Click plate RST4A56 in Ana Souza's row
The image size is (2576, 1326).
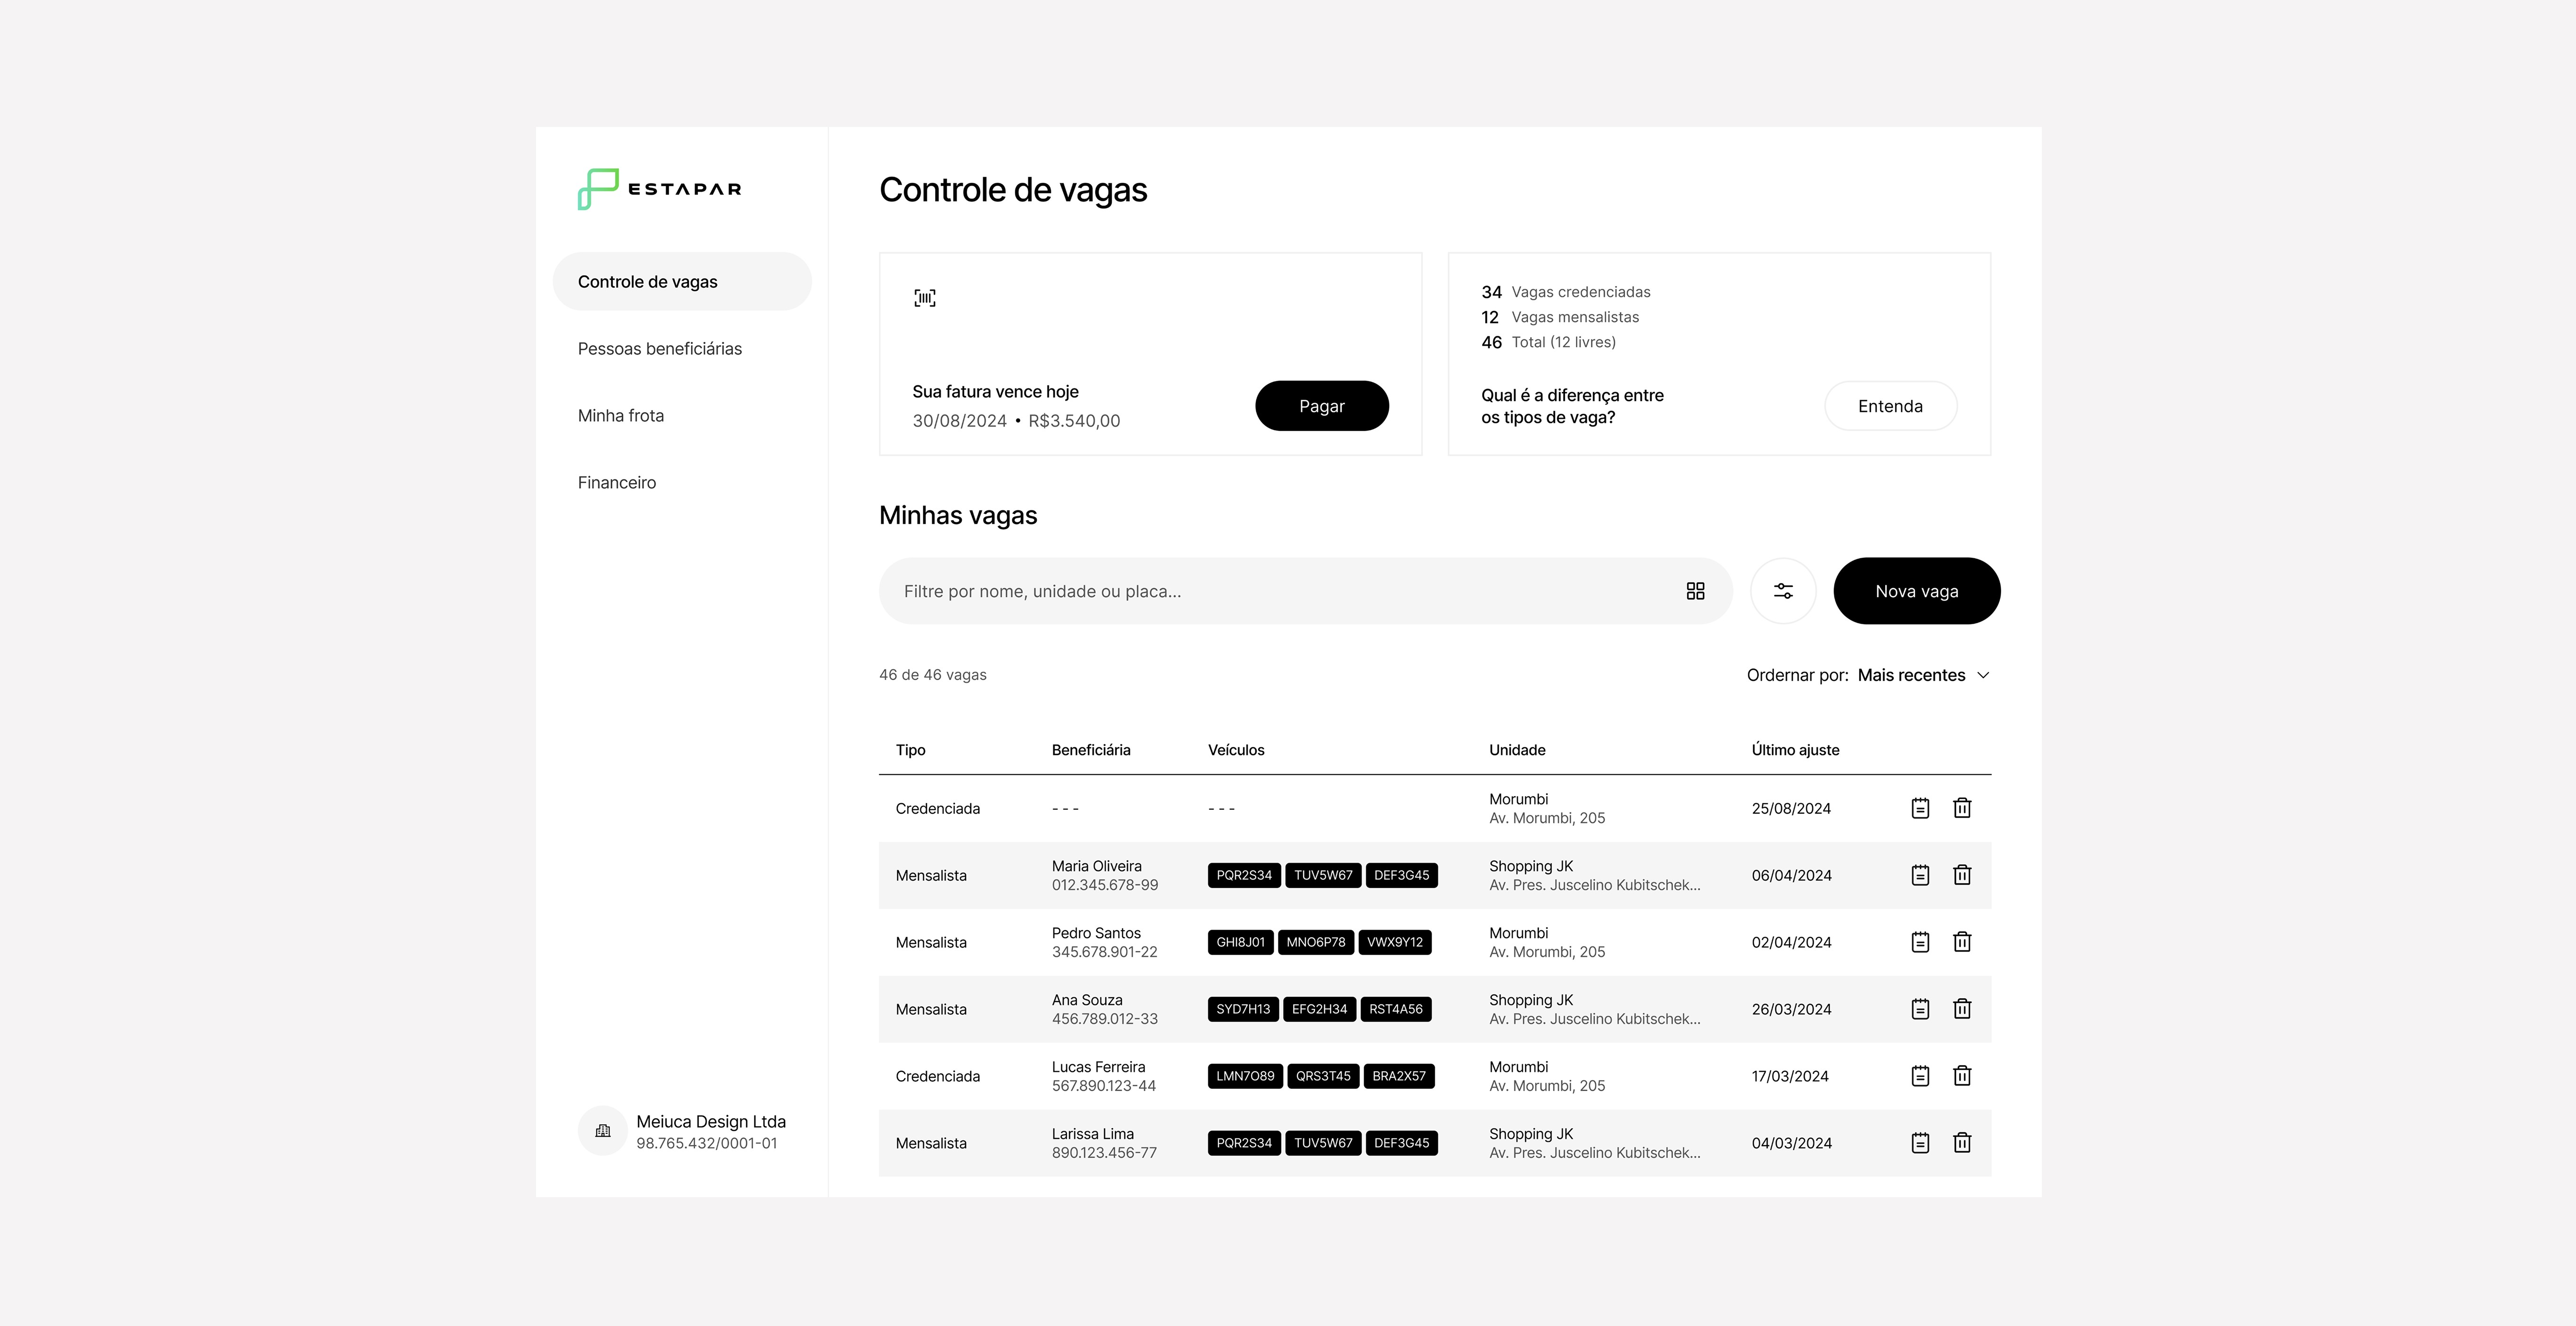click(x=1396, y=1009)
